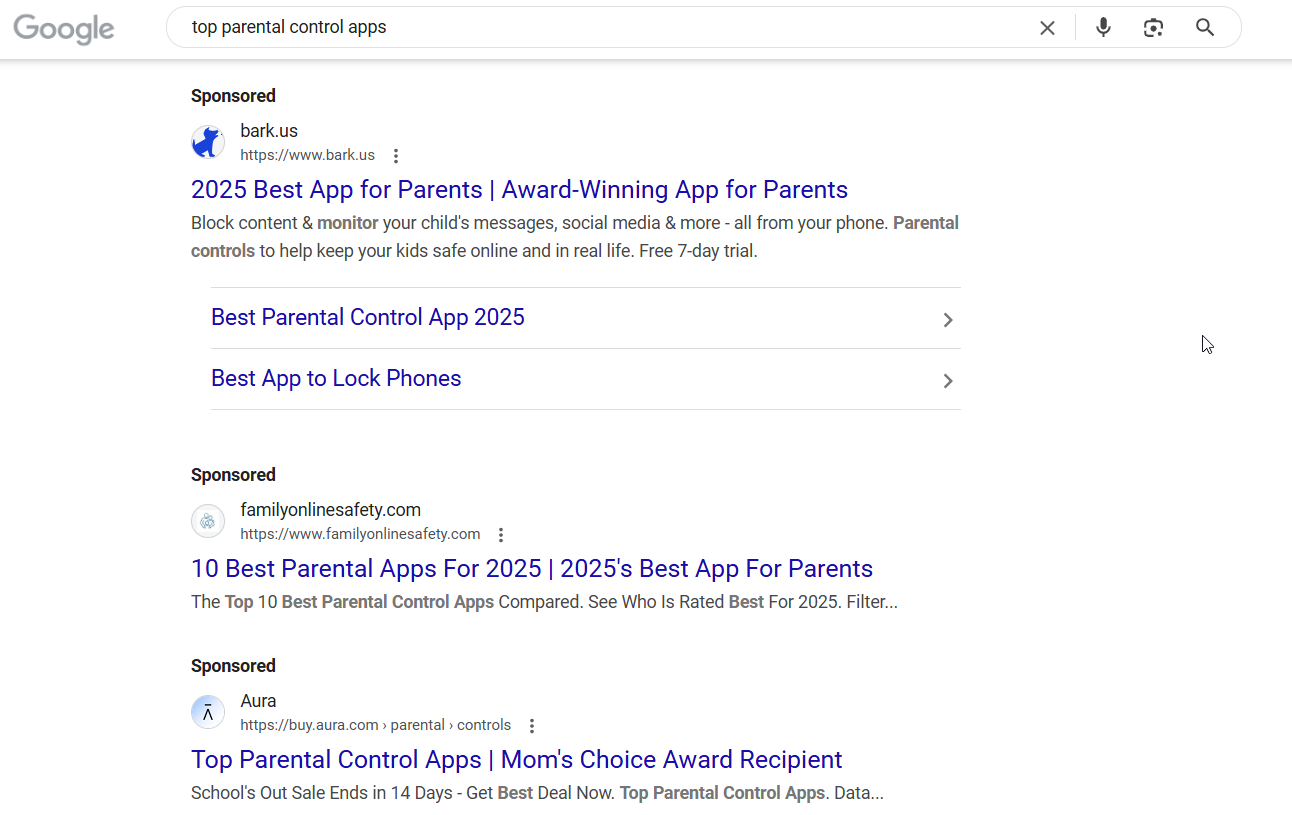Click chevron beside Best Parental Control App 2025
1292x815 pixels.
[948, 320]
